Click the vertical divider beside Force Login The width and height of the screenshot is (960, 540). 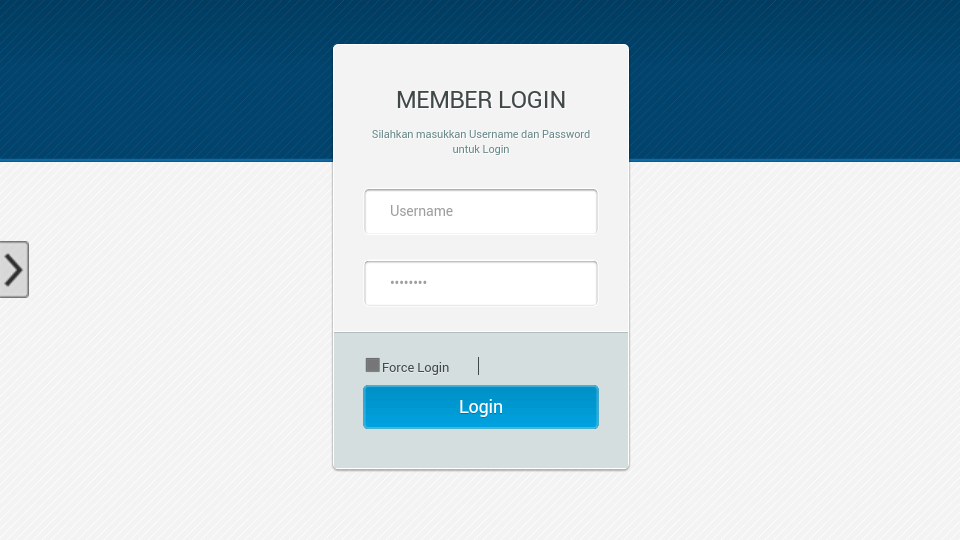point(478,366)
